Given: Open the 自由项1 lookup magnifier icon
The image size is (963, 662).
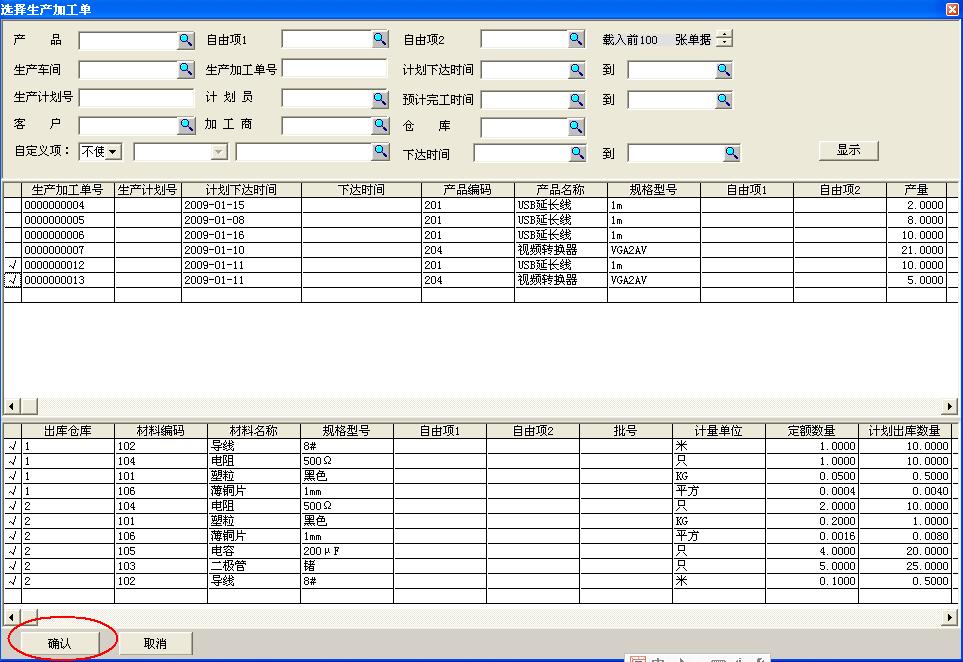Looking at the screenshot, I should pos(381,39).
